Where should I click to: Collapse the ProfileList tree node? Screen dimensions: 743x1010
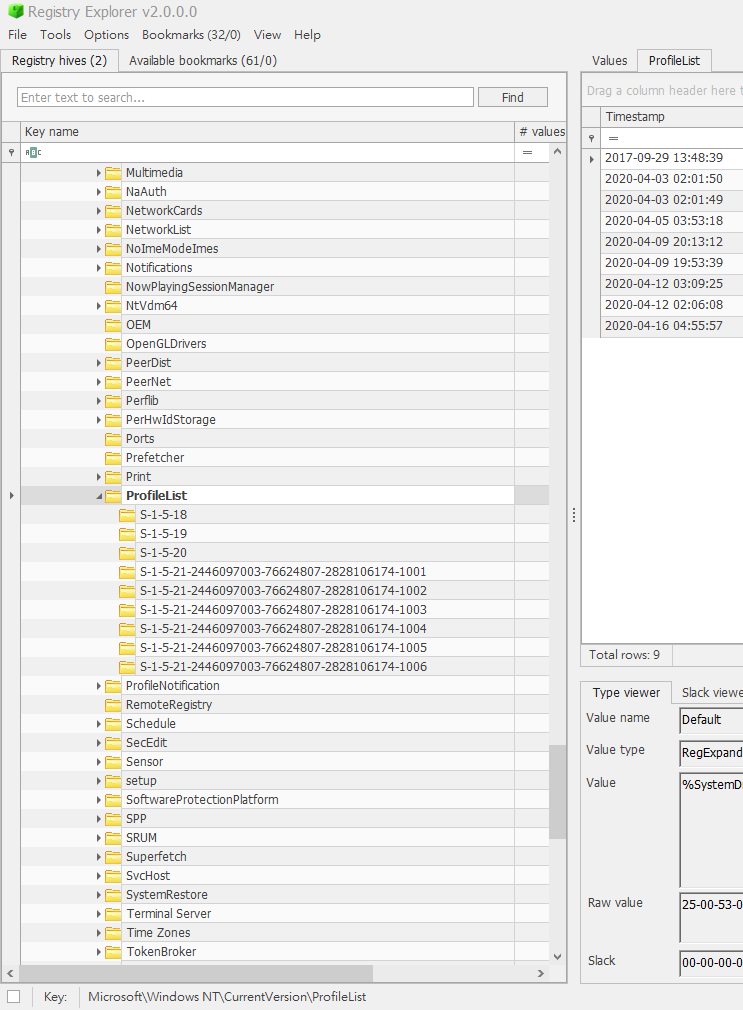tap(99, 496)
